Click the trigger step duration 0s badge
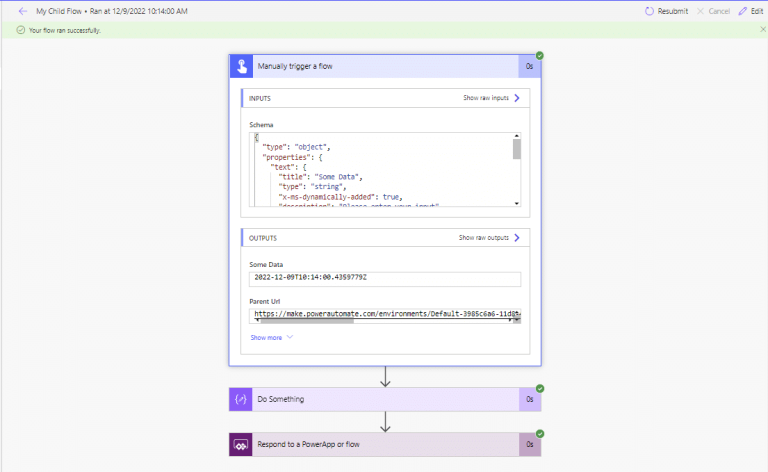The image size is (768, 472). click(x=529, y=66)
